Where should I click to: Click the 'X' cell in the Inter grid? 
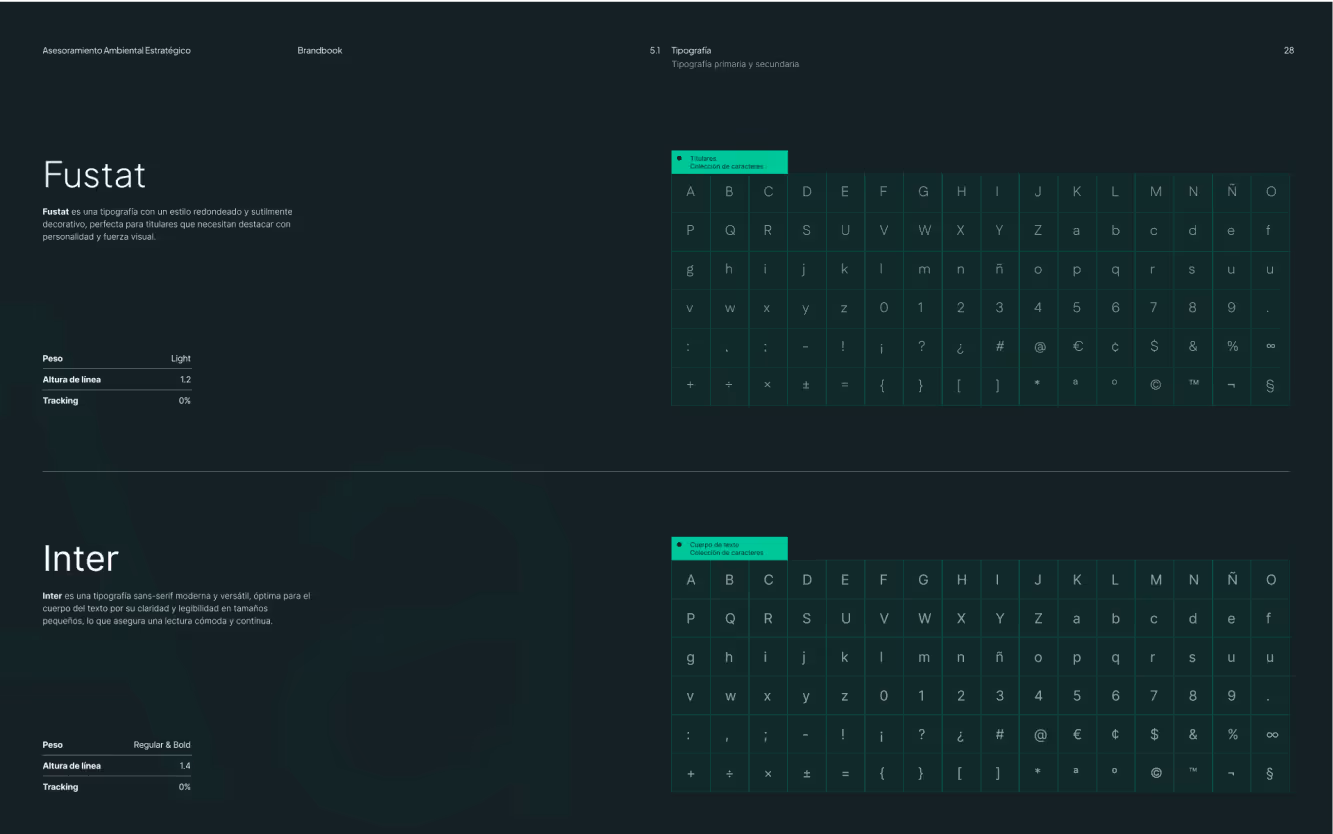[961, 618]
